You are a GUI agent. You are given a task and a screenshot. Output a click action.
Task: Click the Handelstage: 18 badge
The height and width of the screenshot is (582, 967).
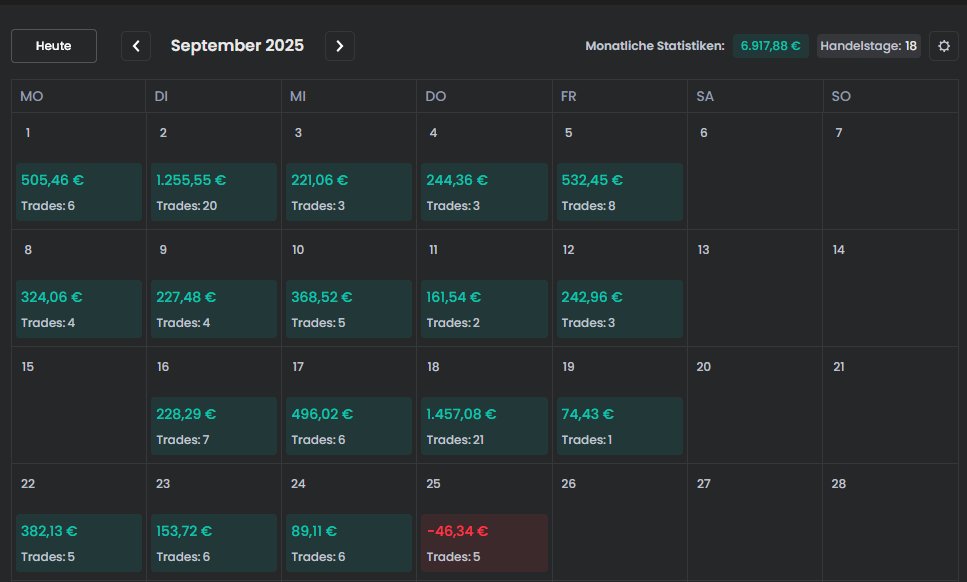point(868,46)
